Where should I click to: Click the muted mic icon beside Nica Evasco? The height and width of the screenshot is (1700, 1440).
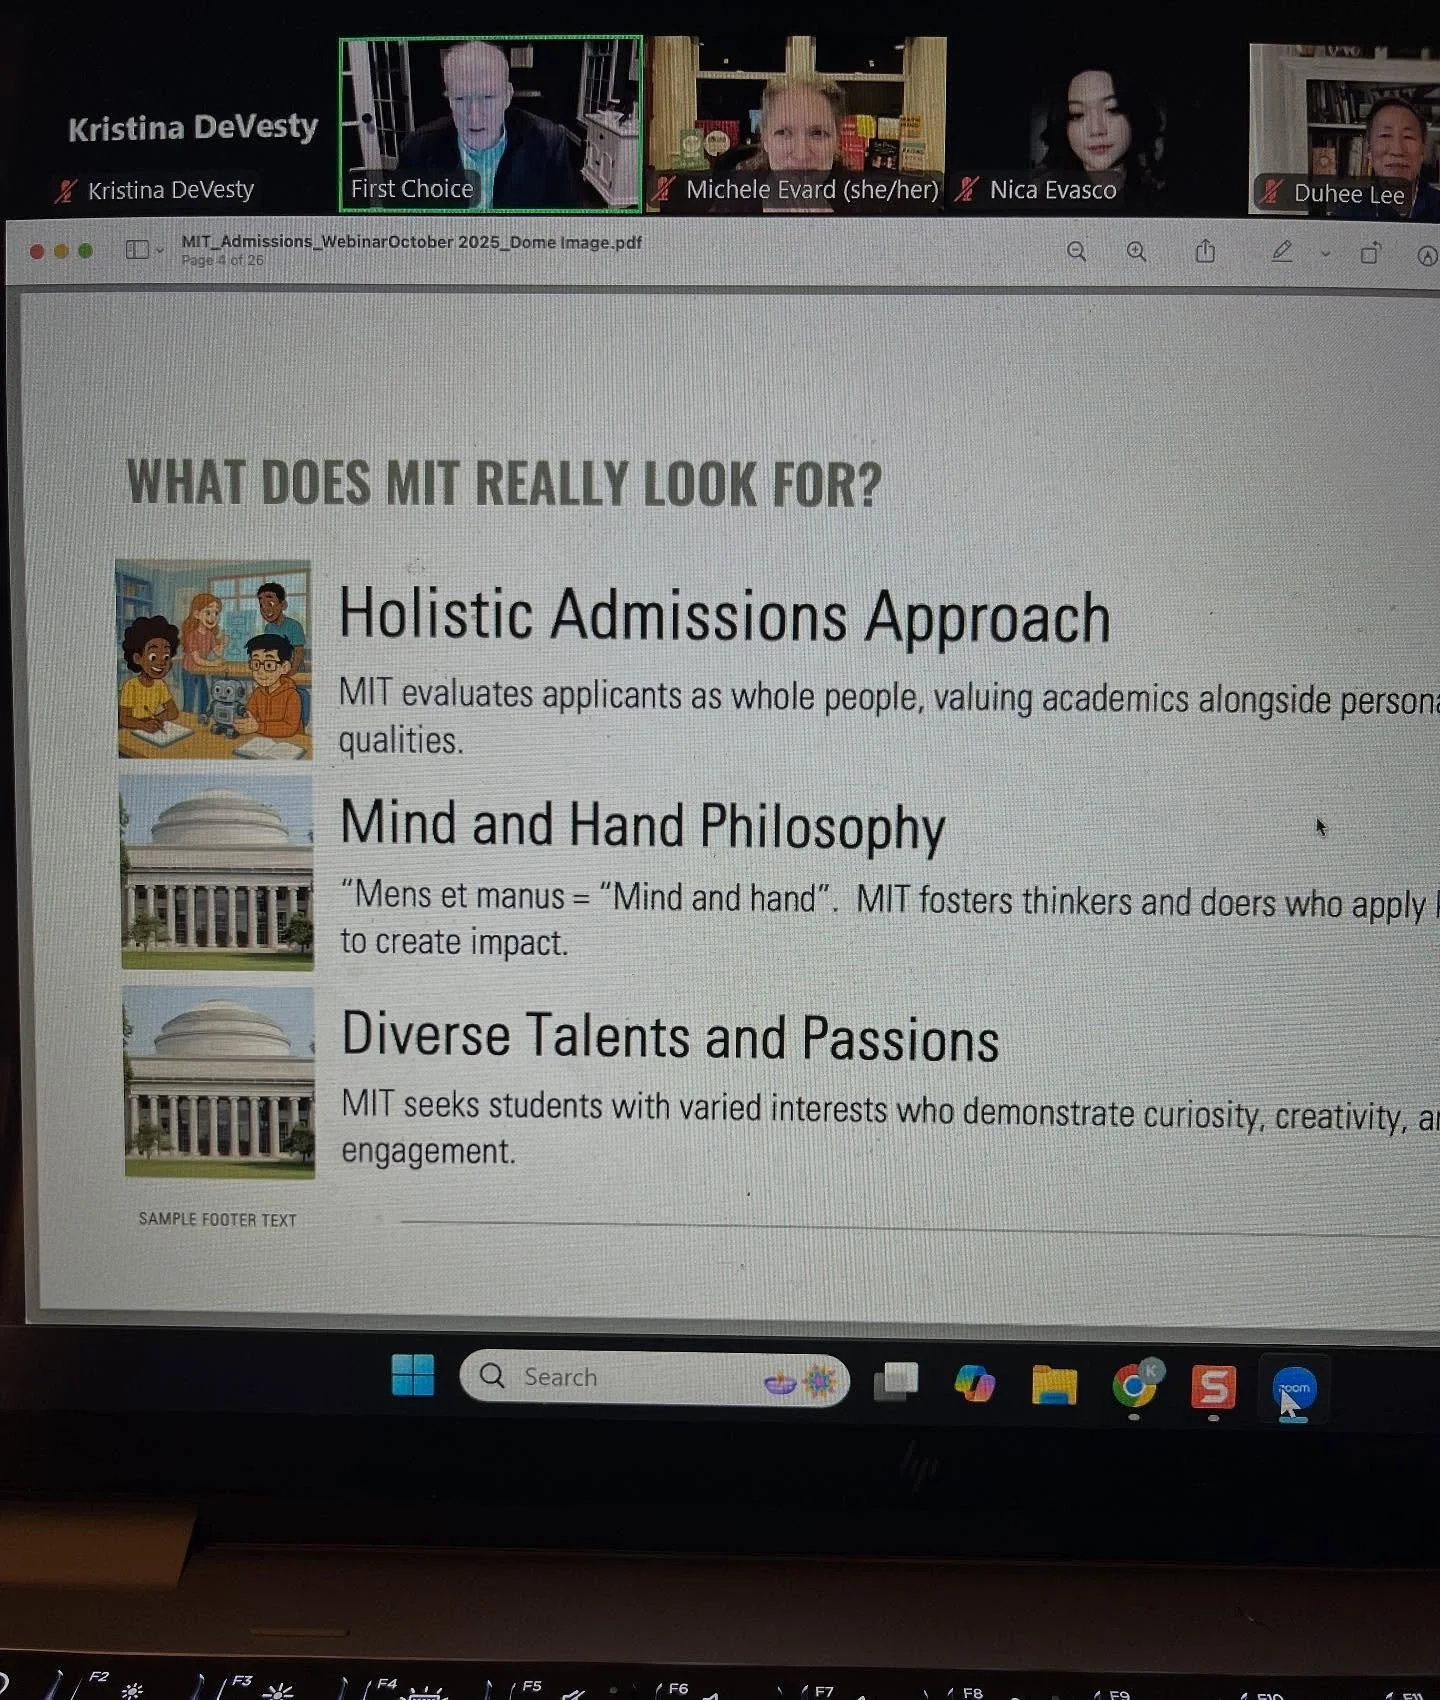tap(966, 189)
